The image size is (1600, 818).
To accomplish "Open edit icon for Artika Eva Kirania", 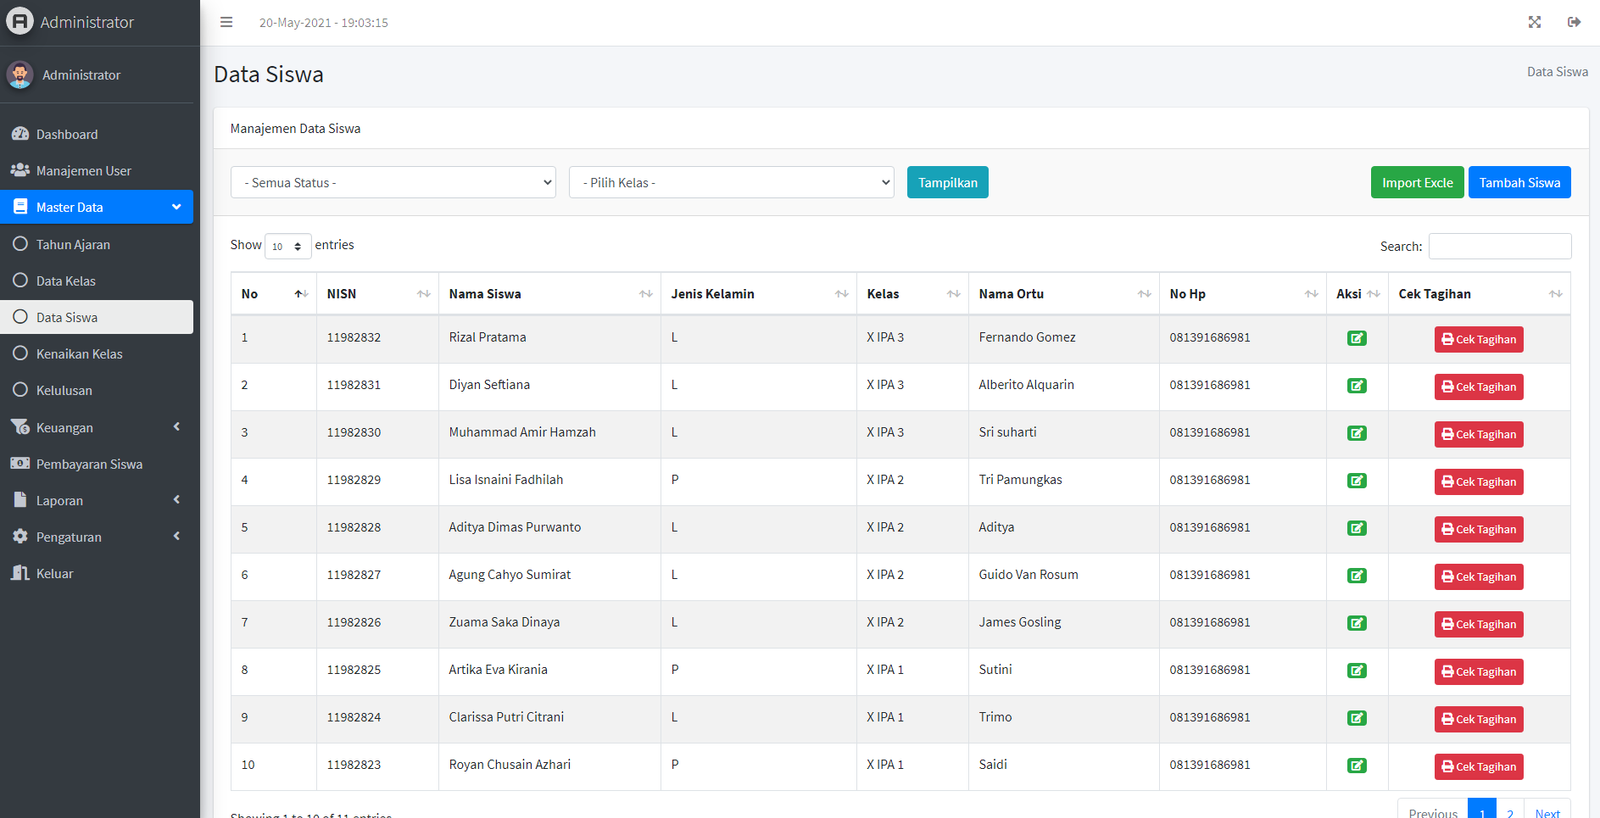I will tap(1356, 671).
